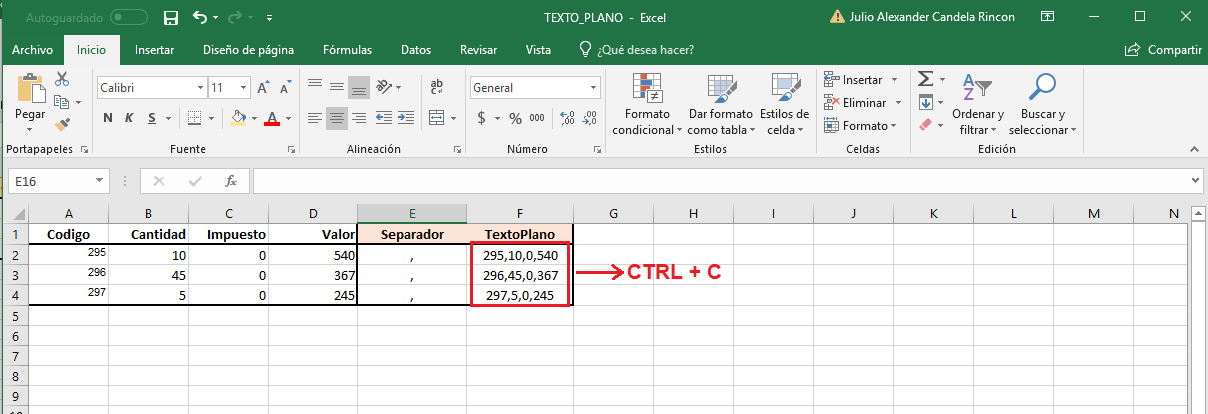This screenshot has width=1208, height=414.
Task: Toggle bold formatting (N)
Action: 108,118
